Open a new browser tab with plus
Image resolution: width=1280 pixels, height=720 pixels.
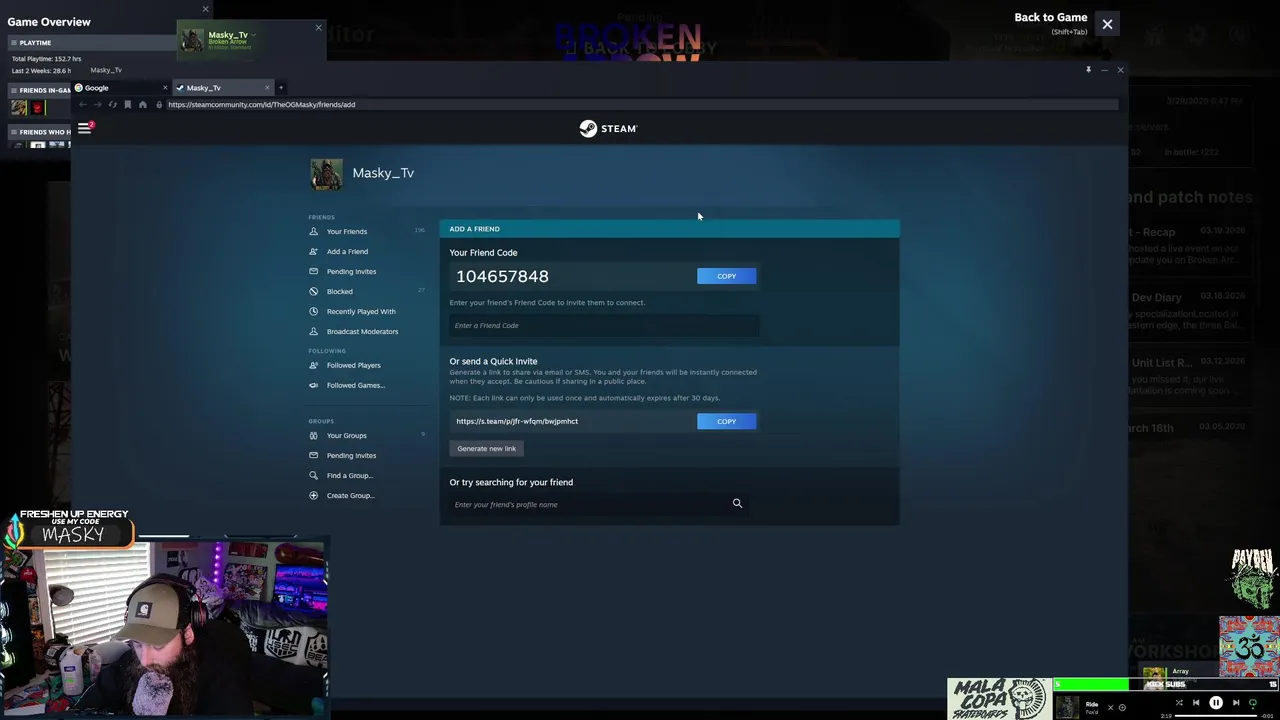[x=281, y=88]
